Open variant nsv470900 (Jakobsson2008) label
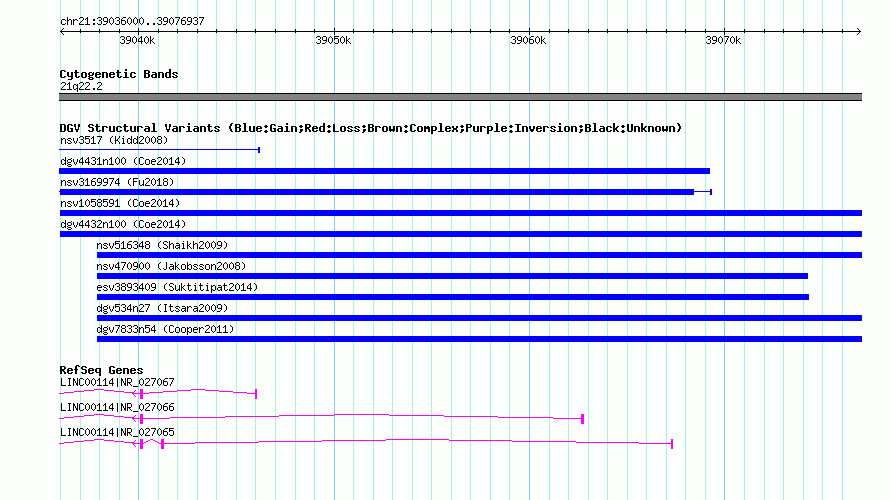The image size is (890, 500). pos(171,266)
